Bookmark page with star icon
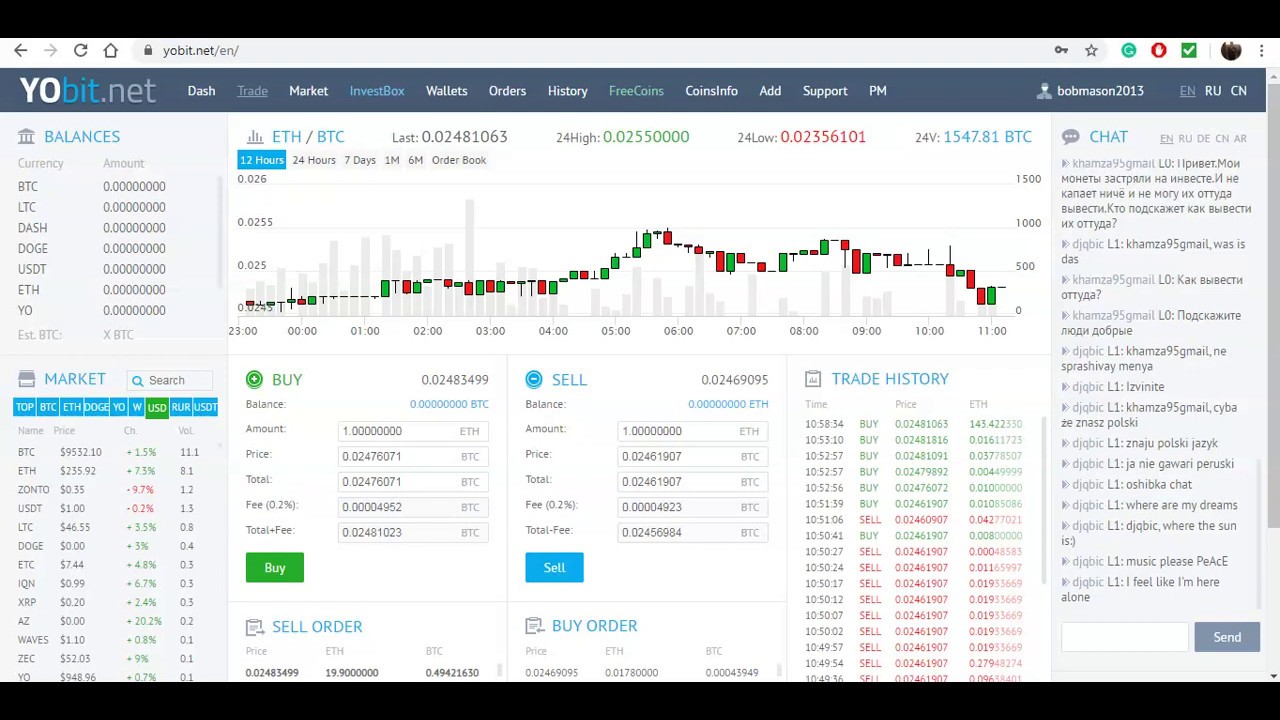This screenshot has height=720, width=1280. 1091,50
